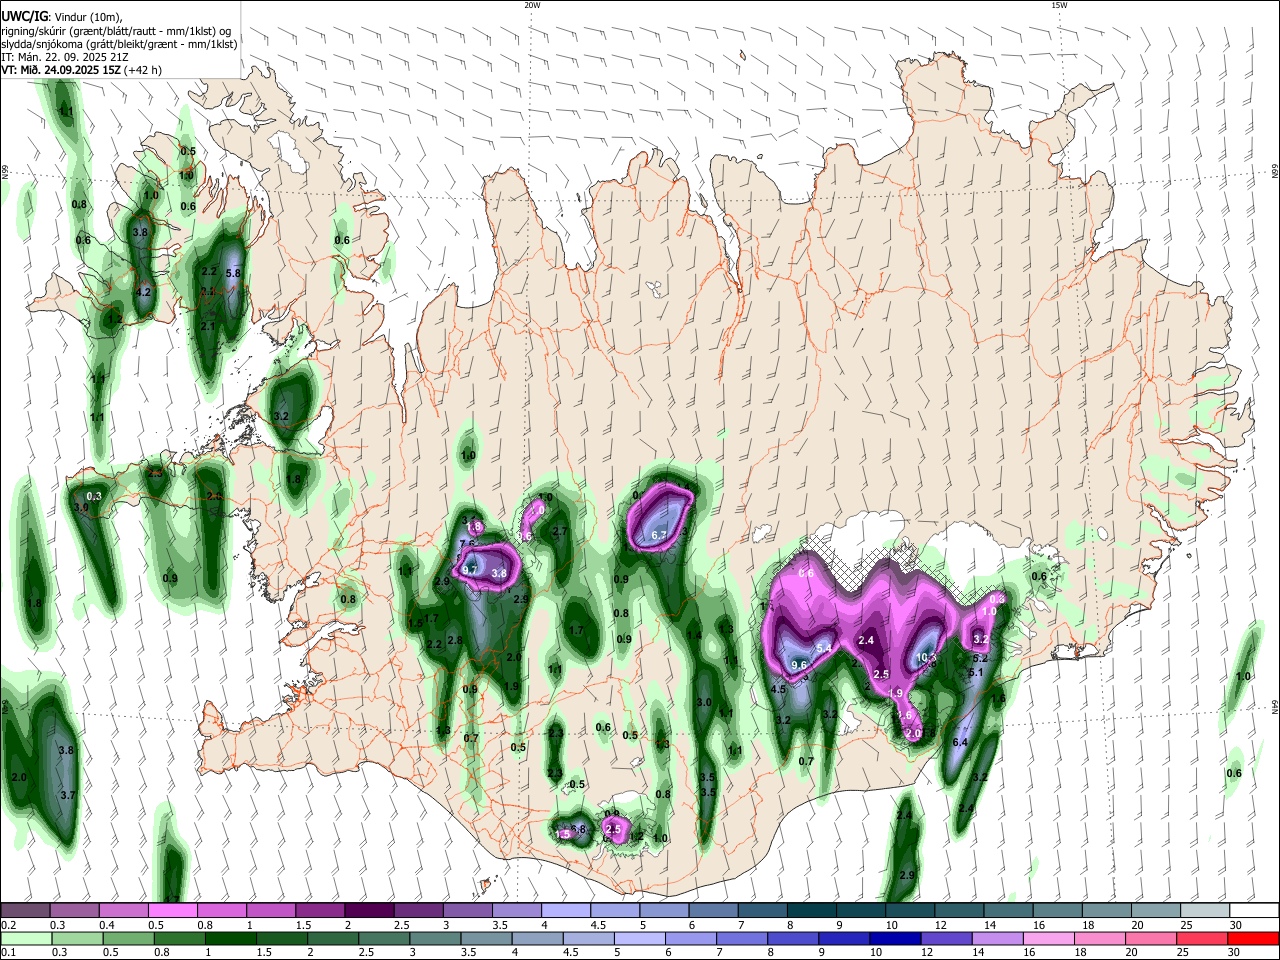1280x960 pixels.
Task: Click the 3.7 value off the southwest coast
Action: [69, 795]
